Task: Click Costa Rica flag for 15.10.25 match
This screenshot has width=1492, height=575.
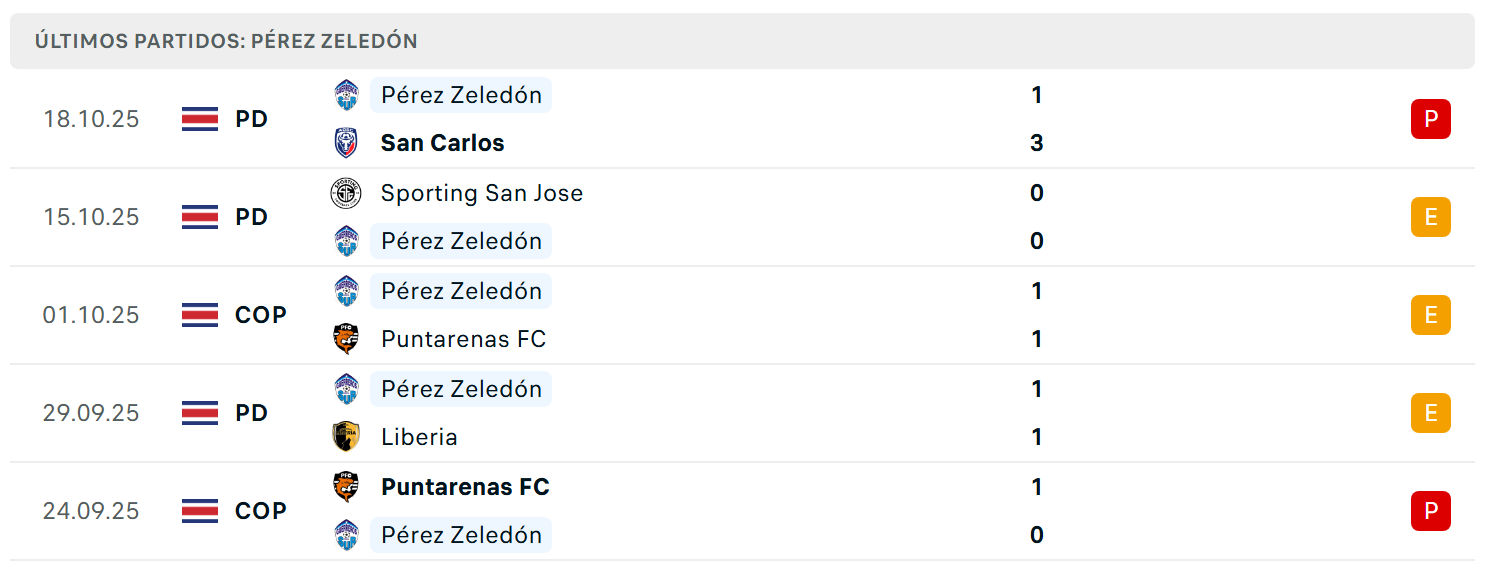Action: (x=200, y=217)
